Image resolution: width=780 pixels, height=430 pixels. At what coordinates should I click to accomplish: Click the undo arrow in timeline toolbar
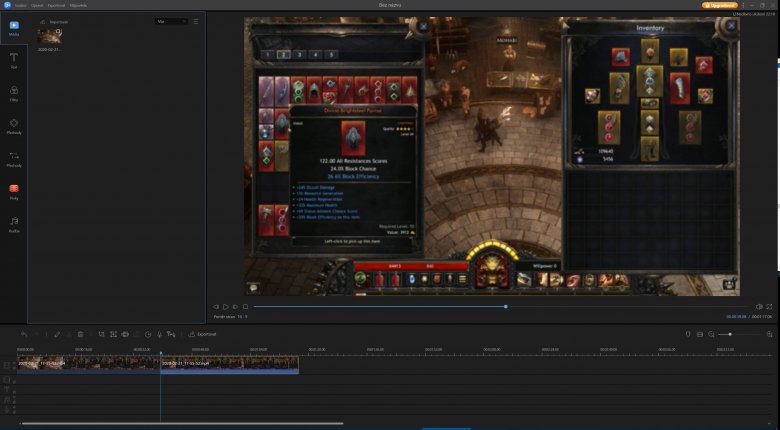click(x=23, y=334)
